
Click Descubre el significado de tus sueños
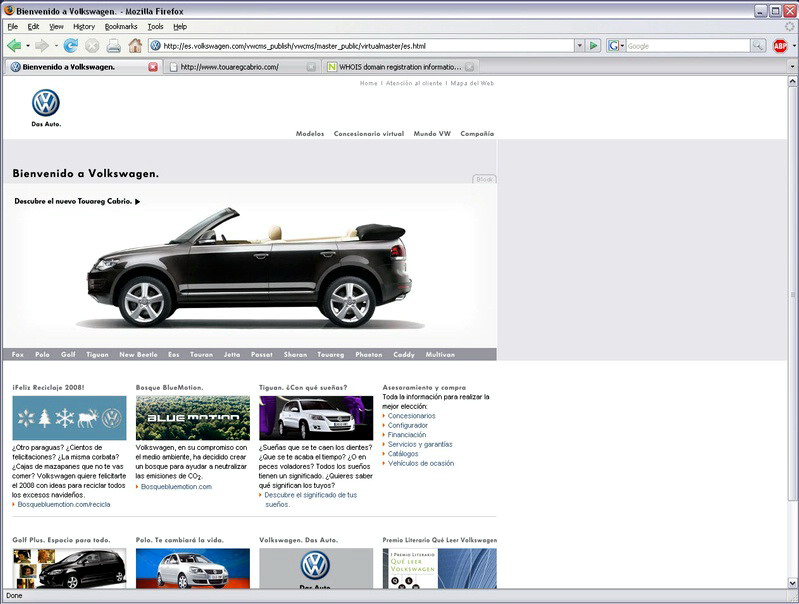pos(311,500)
